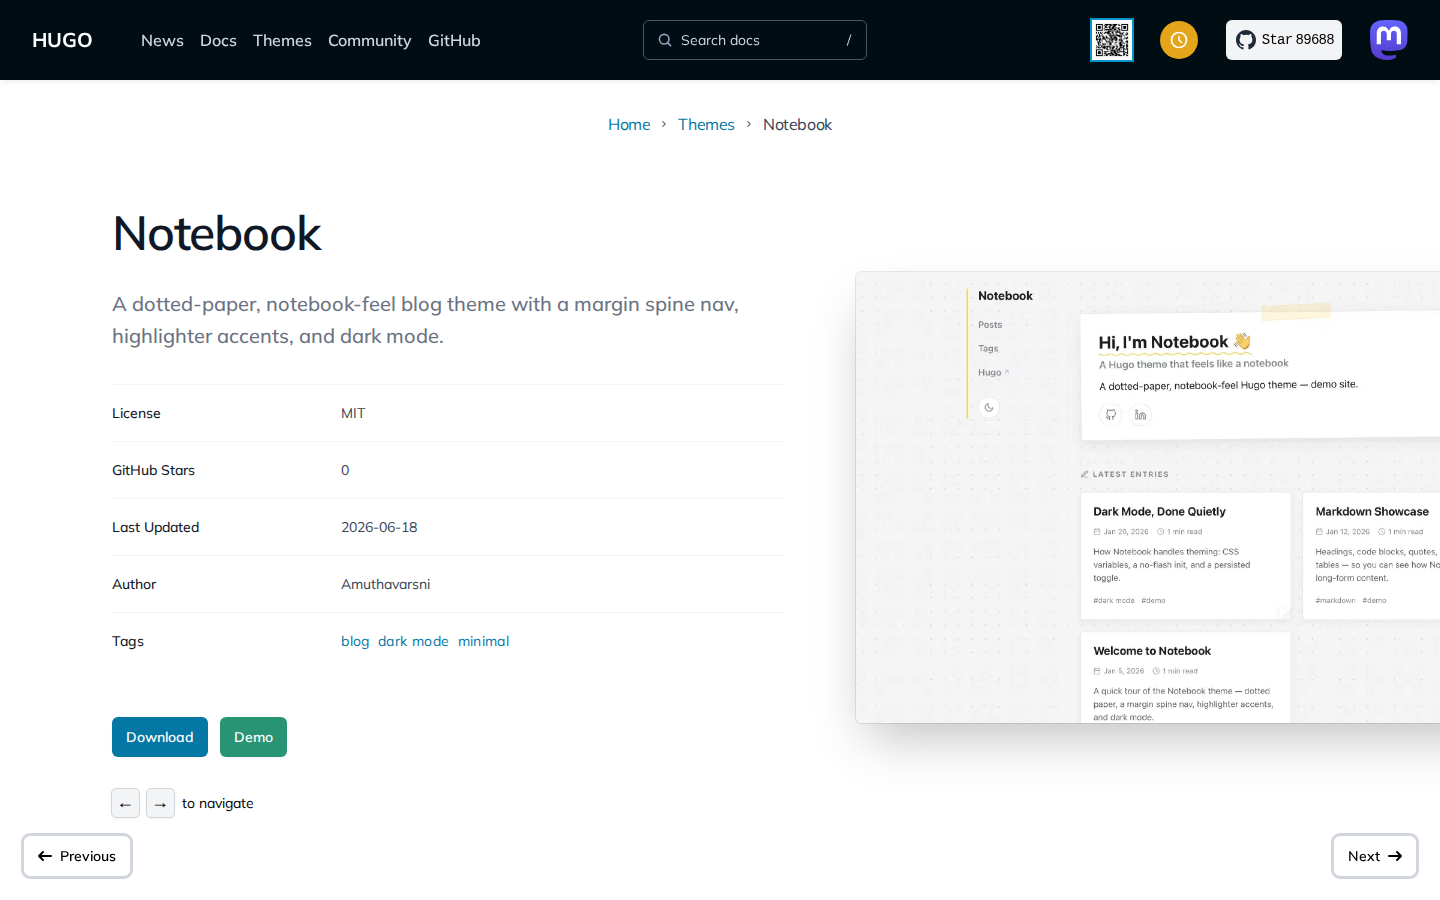Click the blue Download button
The width and height of the screenshot is (1440, 900).
pyautogui.click(x=160, y=737)
